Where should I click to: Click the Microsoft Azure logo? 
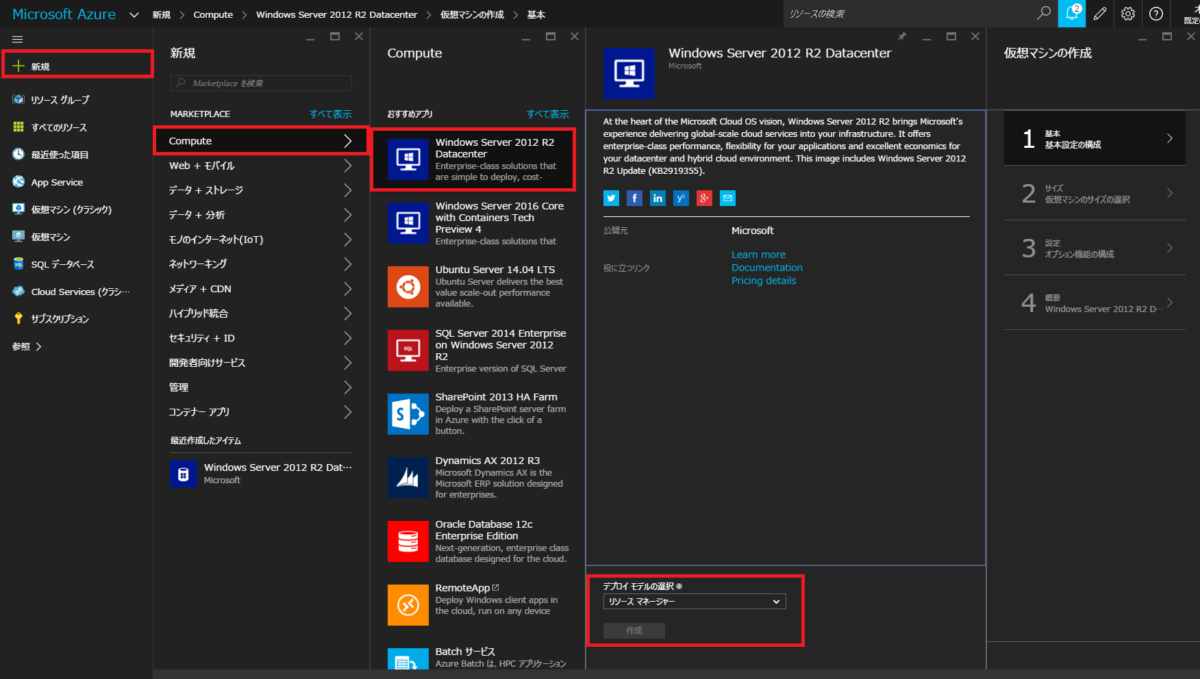(64, 14)
